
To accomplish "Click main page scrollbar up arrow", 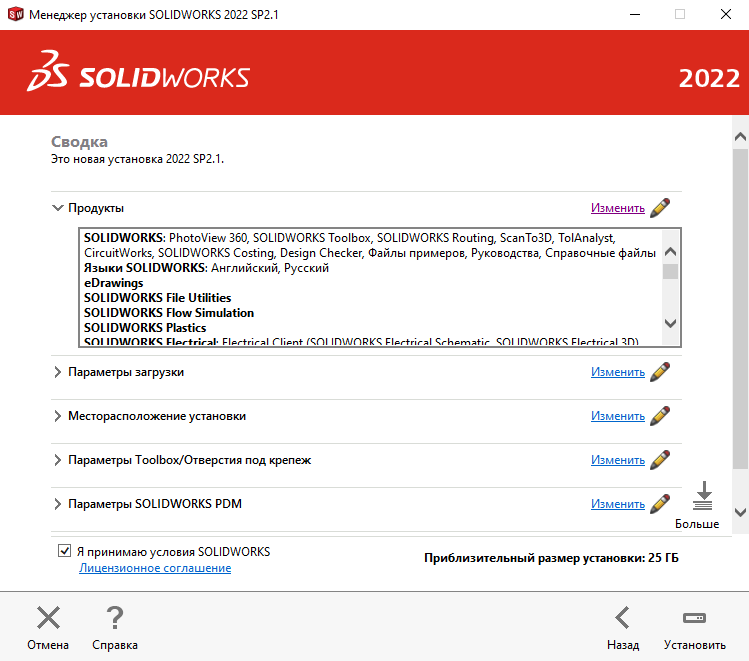I will (x=740, y=137).
